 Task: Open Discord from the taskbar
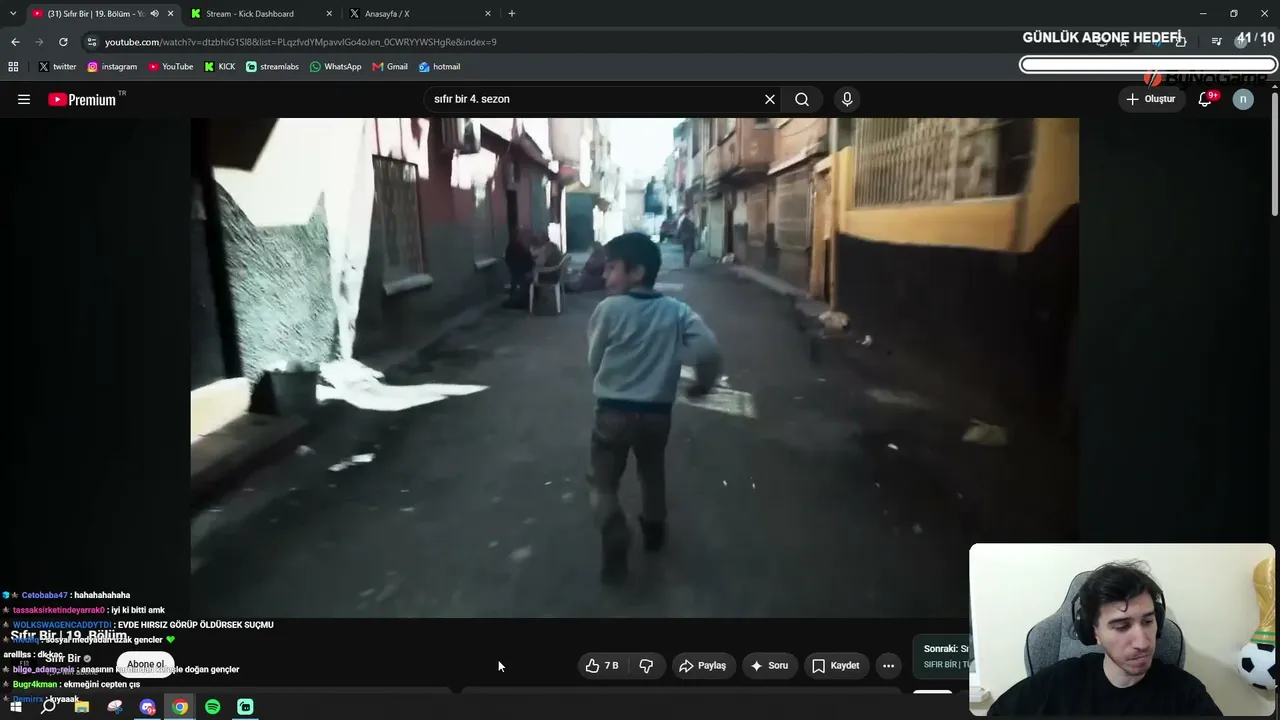(148, 707)
